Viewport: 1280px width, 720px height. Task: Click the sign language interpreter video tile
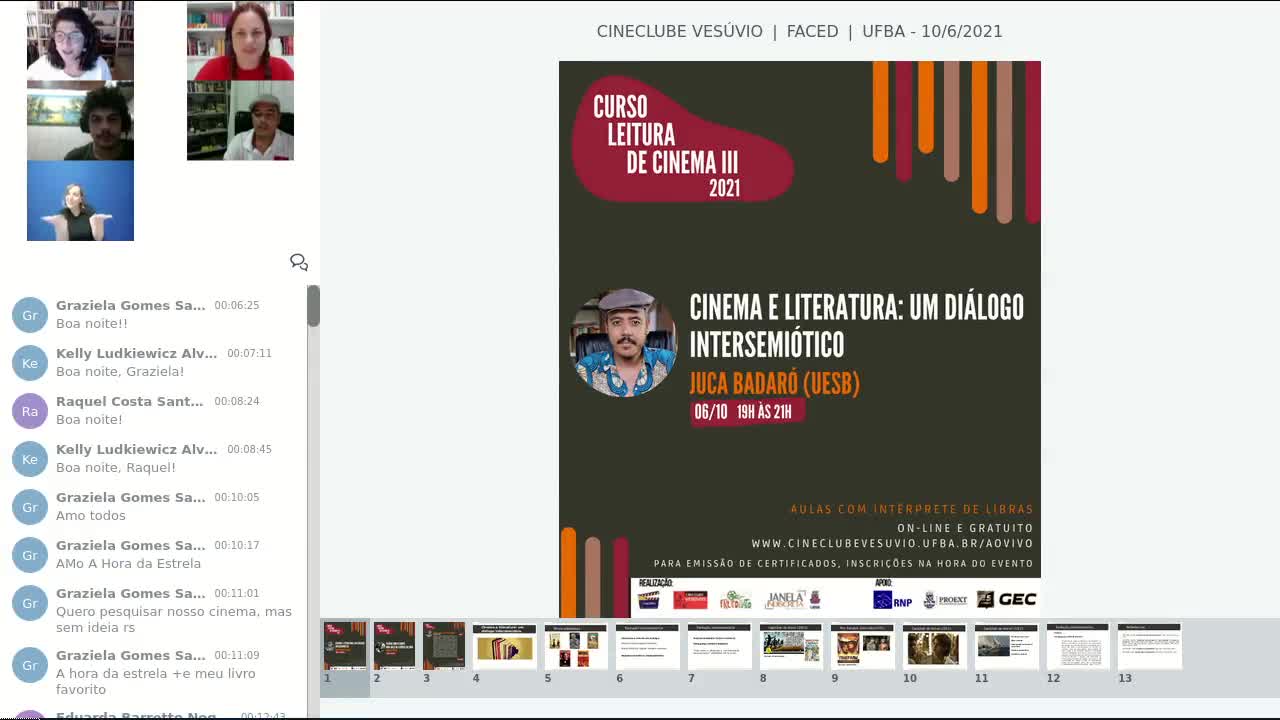[80, 201]
